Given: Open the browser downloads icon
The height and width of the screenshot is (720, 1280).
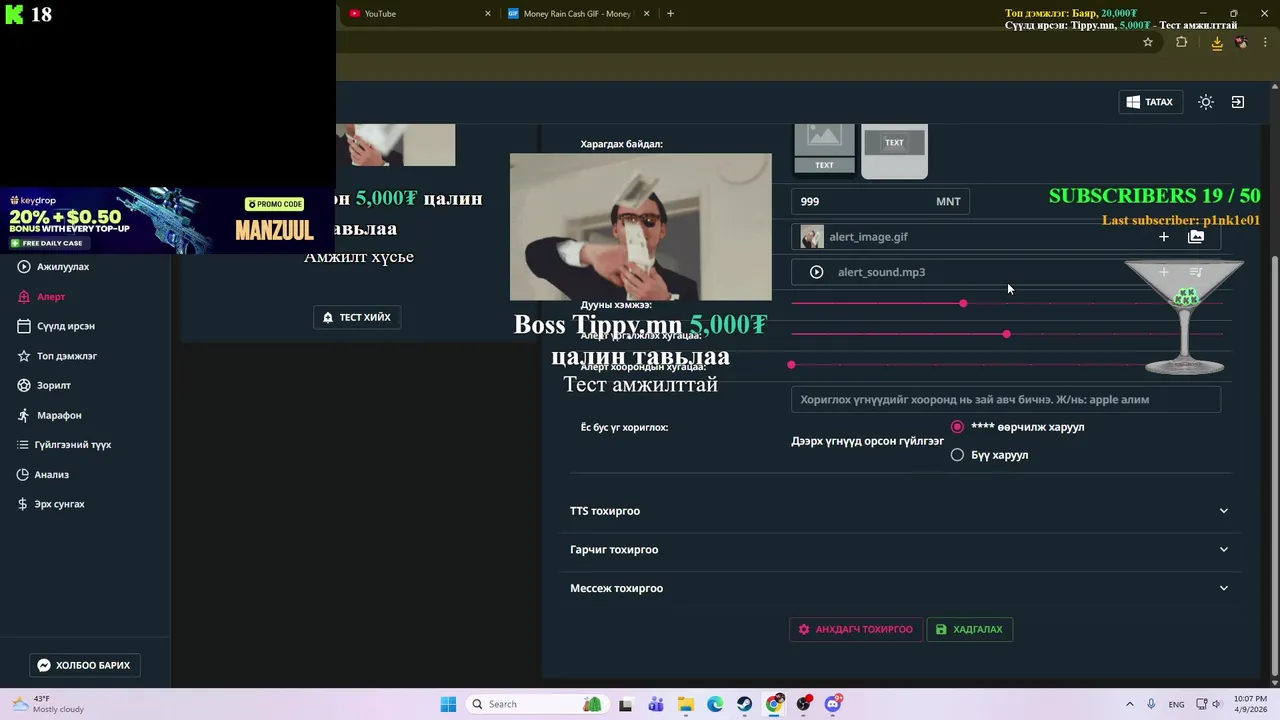Looking at the screenshot, I should (x=1217, y=42).
